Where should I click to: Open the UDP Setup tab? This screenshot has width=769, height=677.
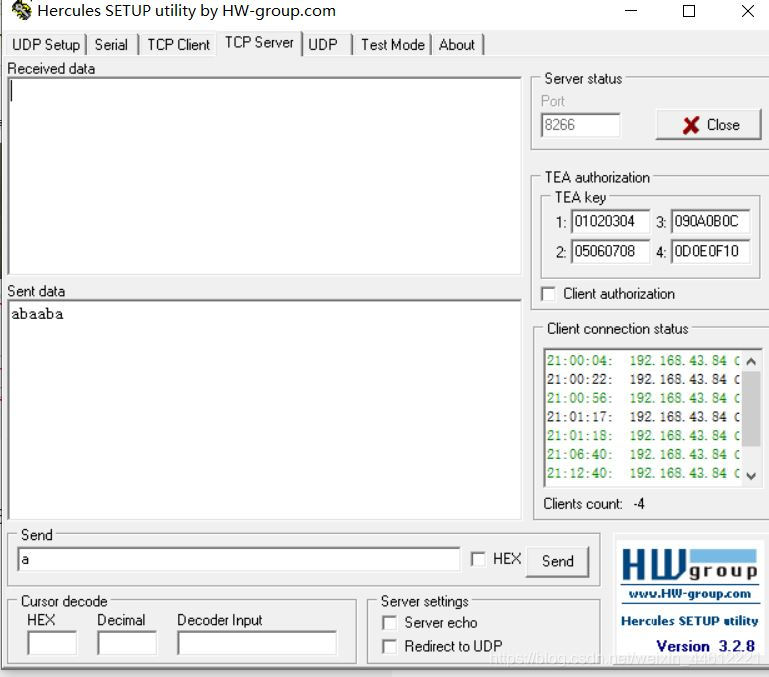46,45
